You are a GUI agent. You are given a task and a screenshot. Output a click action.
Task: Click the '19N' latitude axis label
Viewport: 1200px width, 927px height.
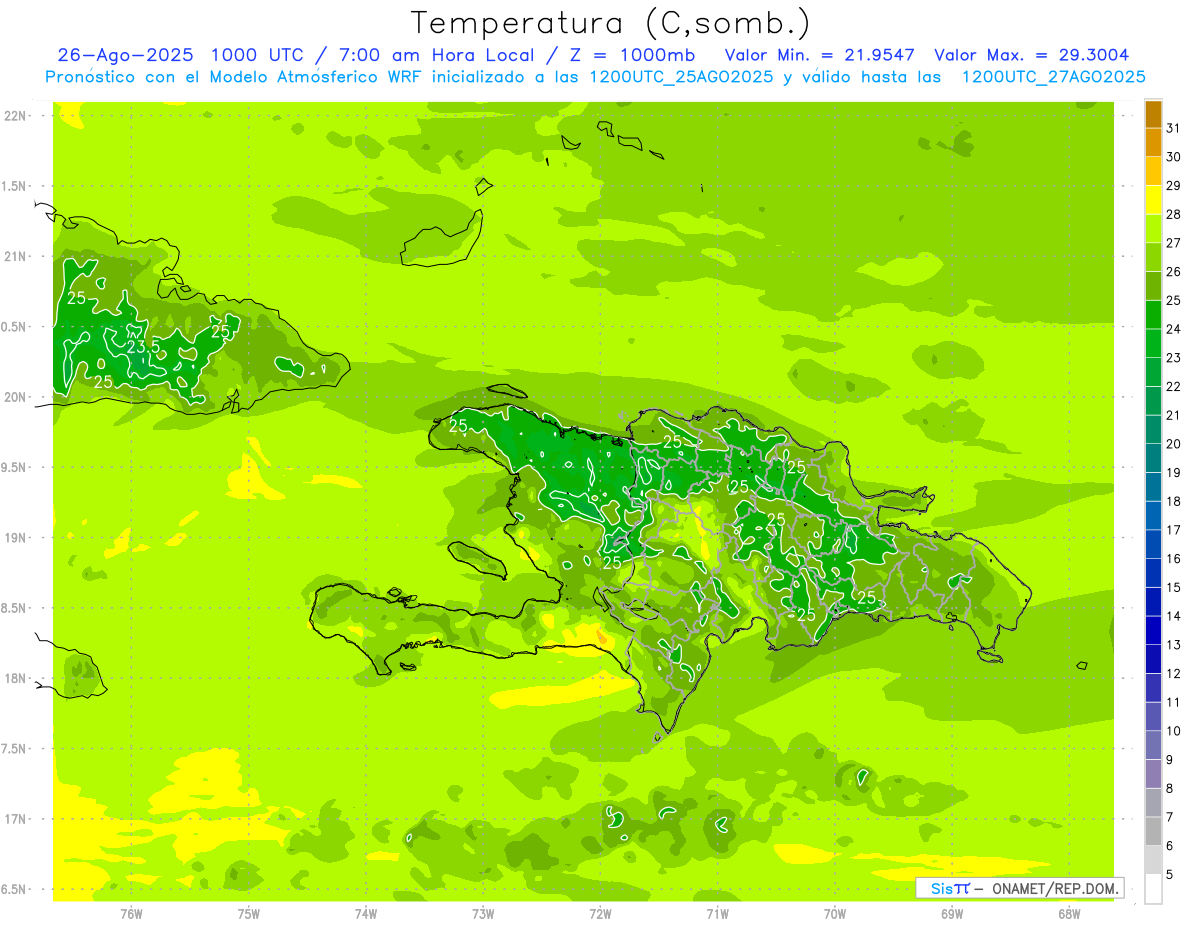(x=15, y=538)
